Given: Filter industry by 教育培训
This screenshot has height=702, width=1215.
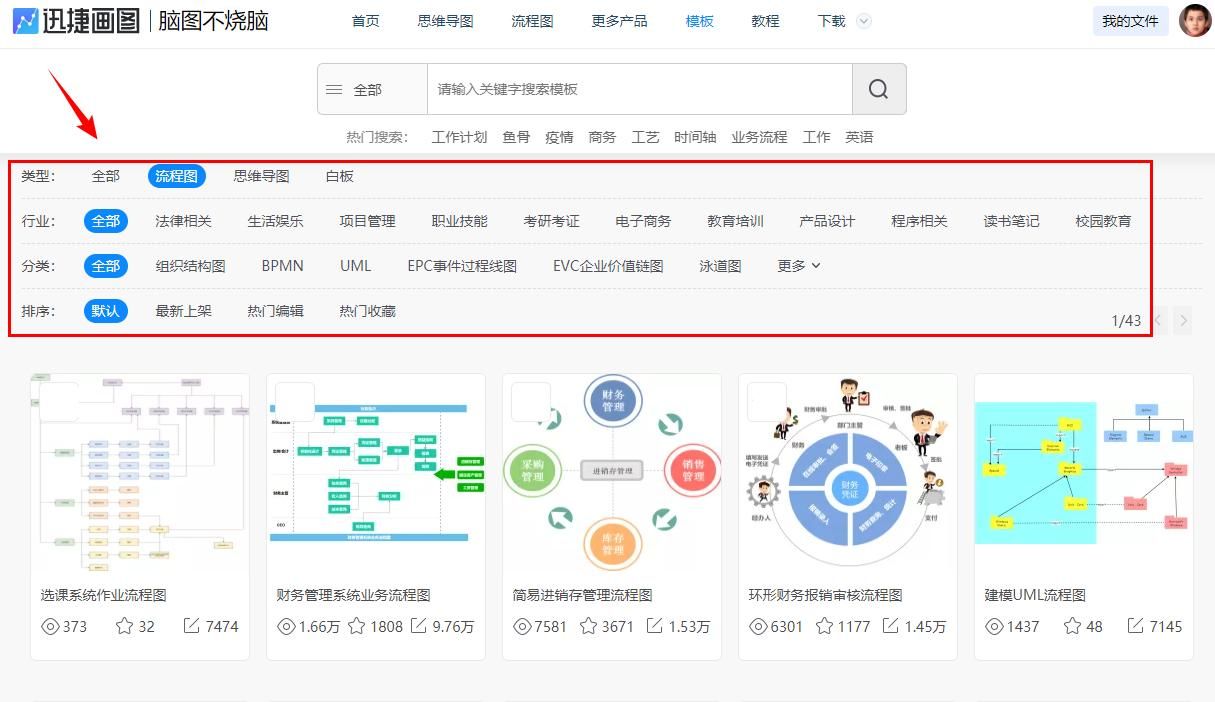Looking at the screenshot, I should point(735,220).
